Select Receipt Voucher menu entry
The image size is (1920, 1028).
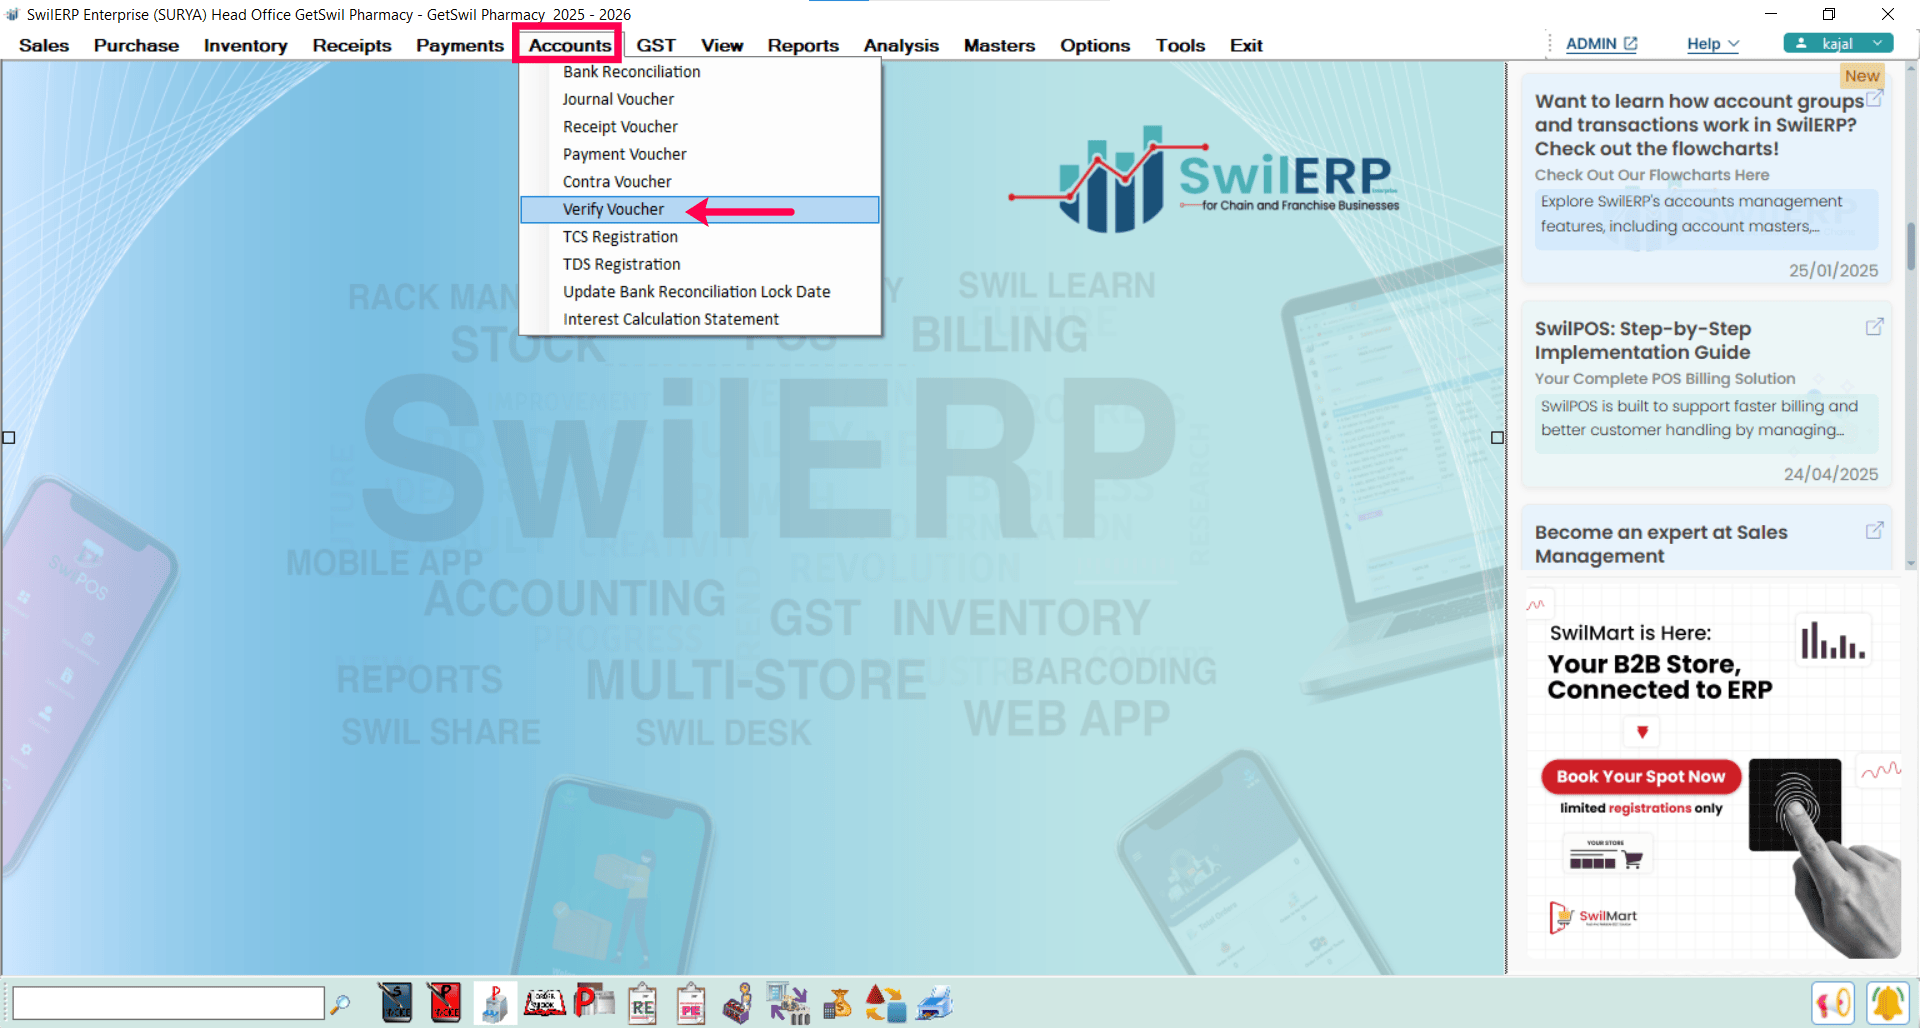(x=700, y=127)
